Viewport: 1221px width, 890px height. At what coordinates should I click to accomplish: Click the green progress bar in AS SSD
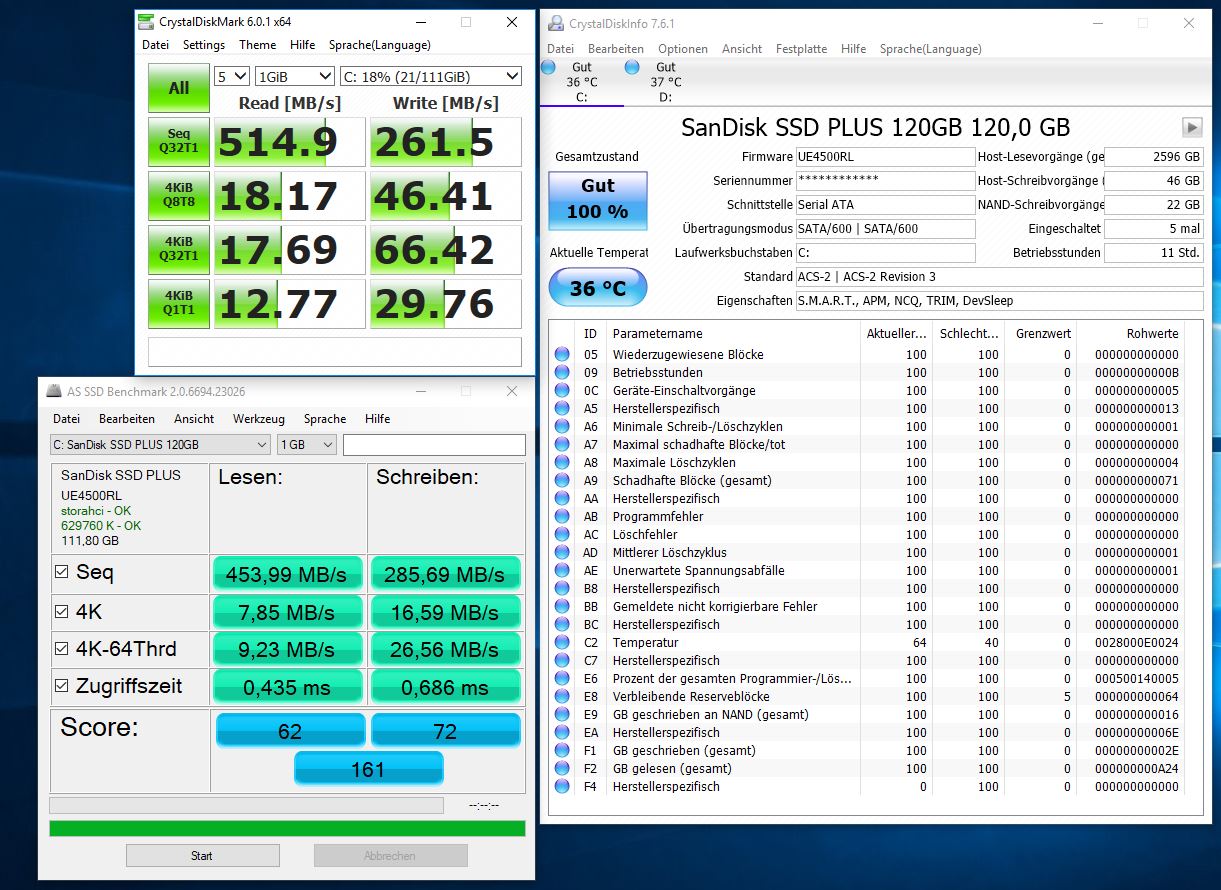coord(287,828)
